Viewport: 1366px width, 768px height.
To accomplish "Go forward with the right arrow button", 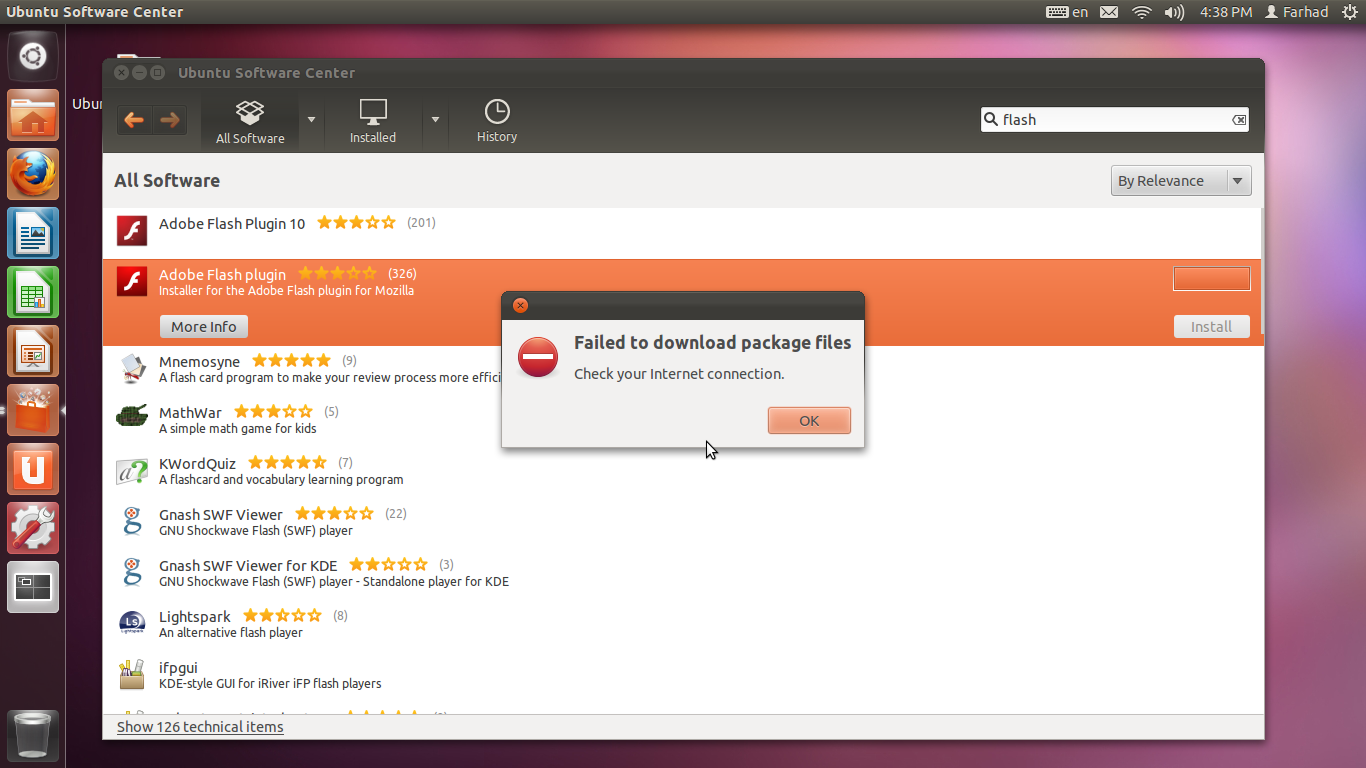I will pyautogui.click(x=169, y=120).
